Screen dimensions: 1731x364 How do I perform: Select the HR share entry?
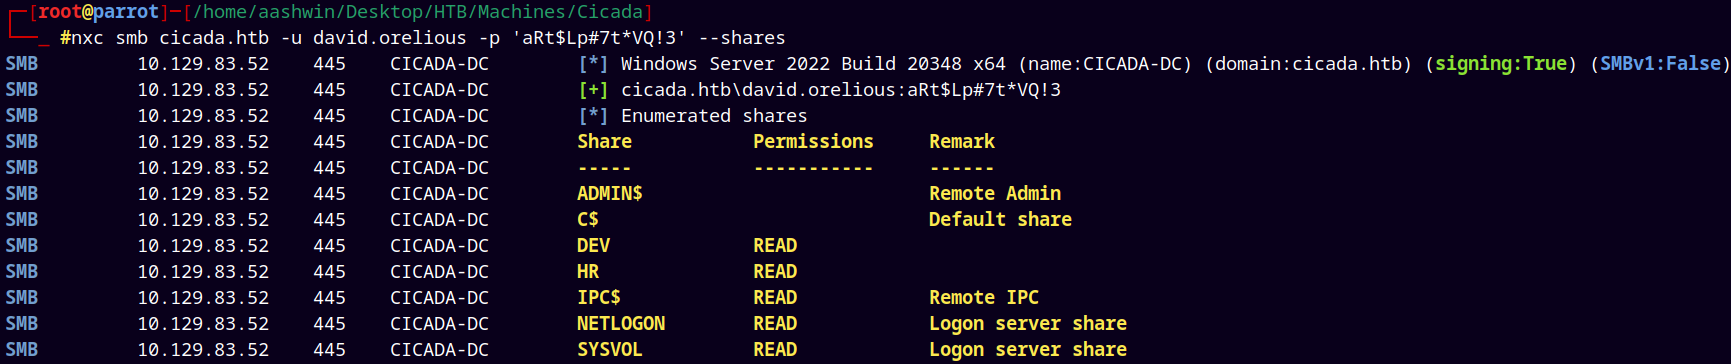pos(588,271)
